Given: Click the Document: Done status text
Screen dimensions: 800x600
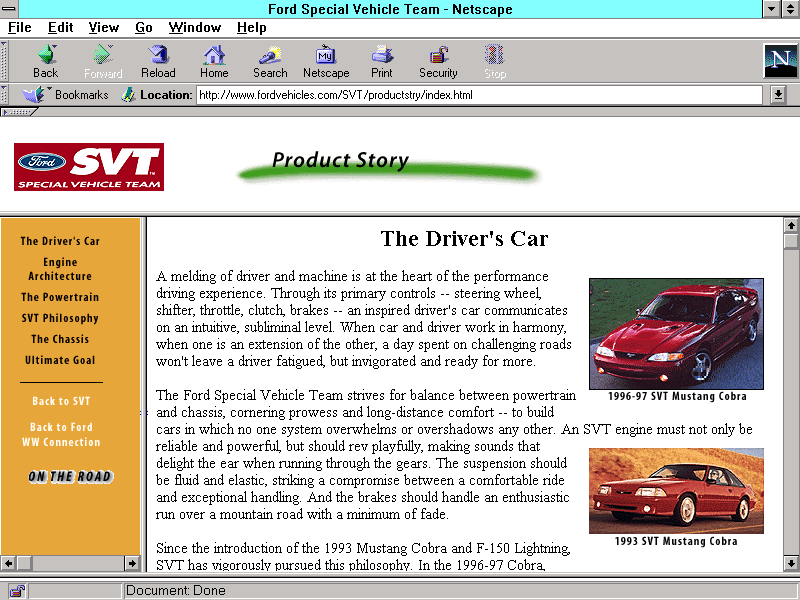Looking at the screenshot, I should (176, 591).
